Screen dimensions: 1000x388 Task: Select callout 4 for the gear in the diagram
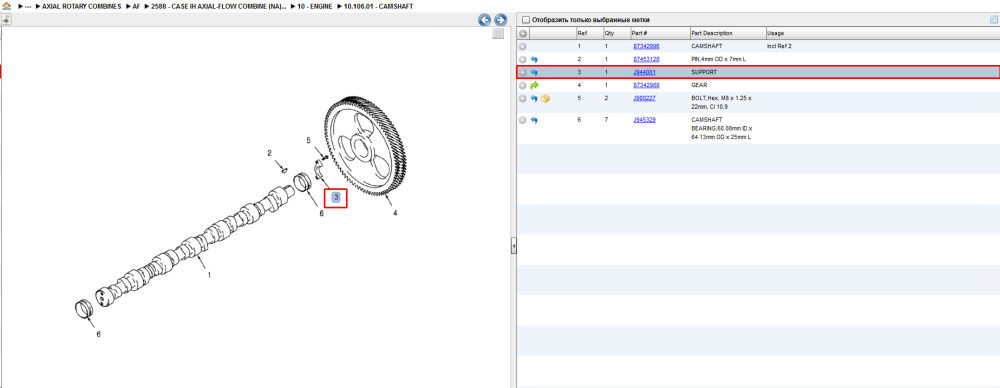tap(395, 213)
